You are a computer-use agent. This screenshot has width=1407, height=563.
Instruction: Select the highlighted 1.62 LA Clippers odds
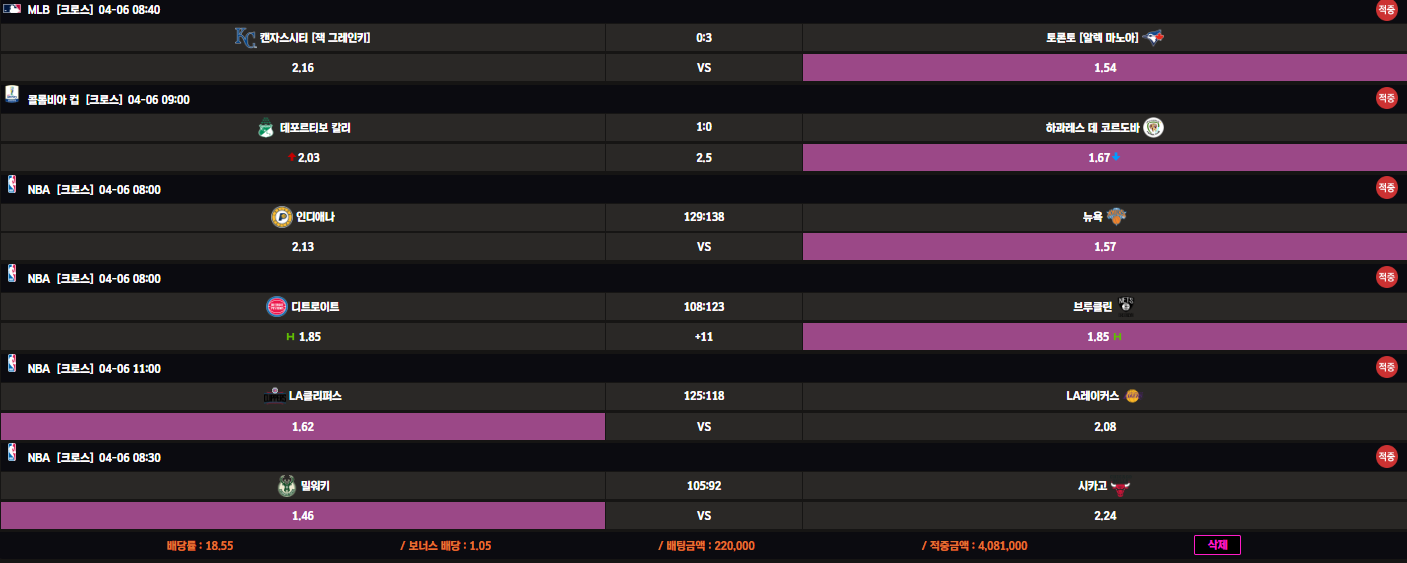[302, 426]
